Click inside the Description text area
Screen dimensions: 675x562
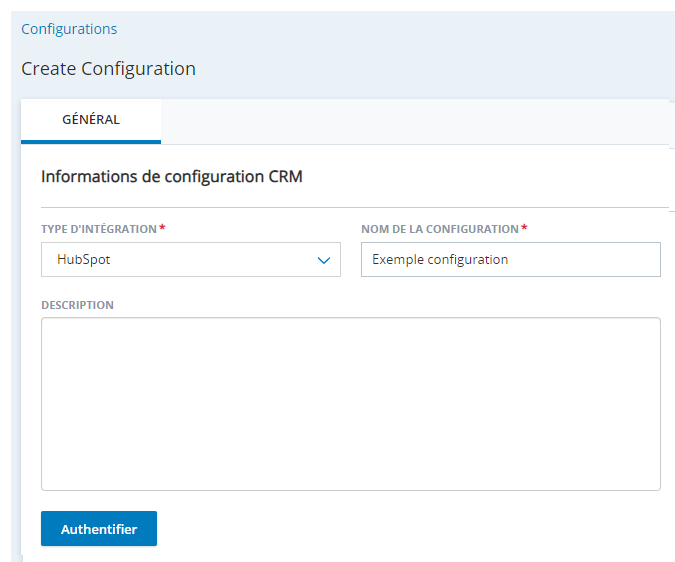[351, 404]
